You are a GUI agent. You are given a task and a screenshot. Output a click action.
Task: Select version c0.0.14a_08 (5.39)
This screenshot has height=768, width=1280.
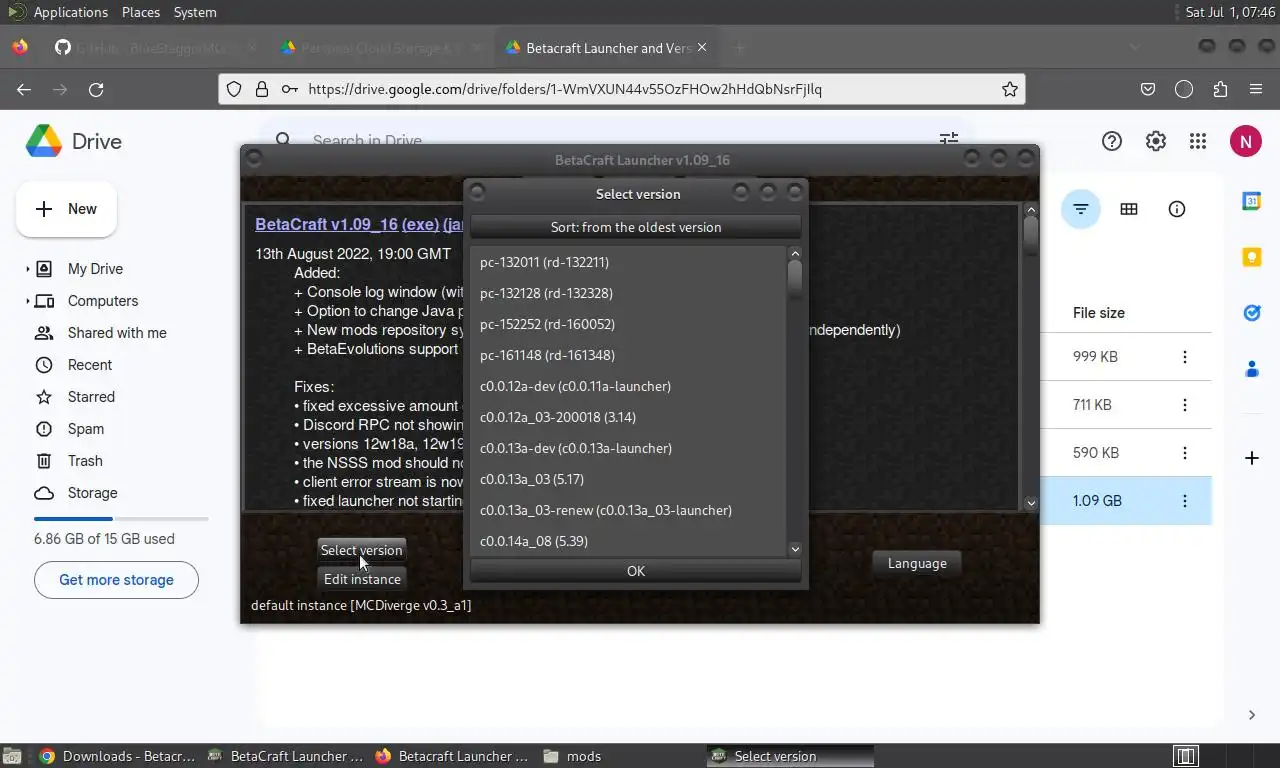coord(628,541)
